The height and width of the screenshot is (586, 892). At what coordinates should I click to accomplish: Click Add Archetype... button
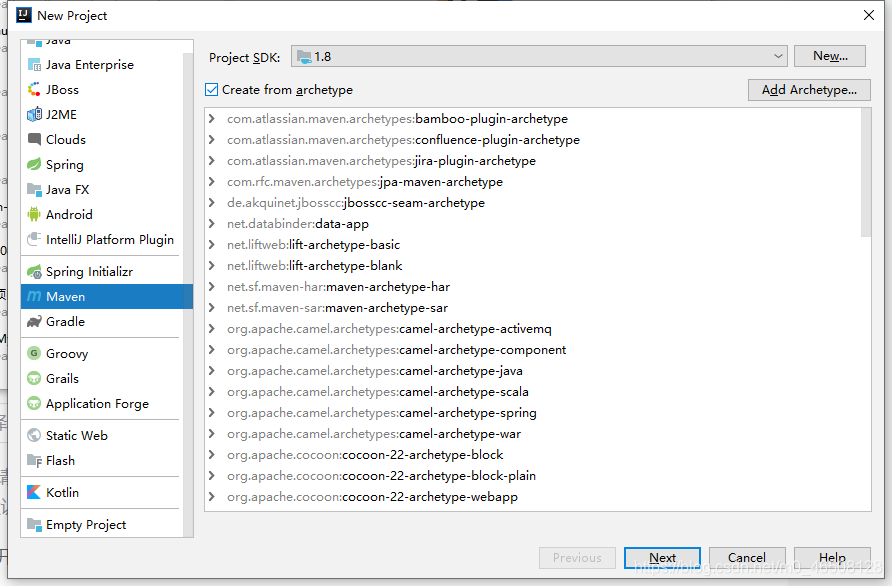point(809,90)
